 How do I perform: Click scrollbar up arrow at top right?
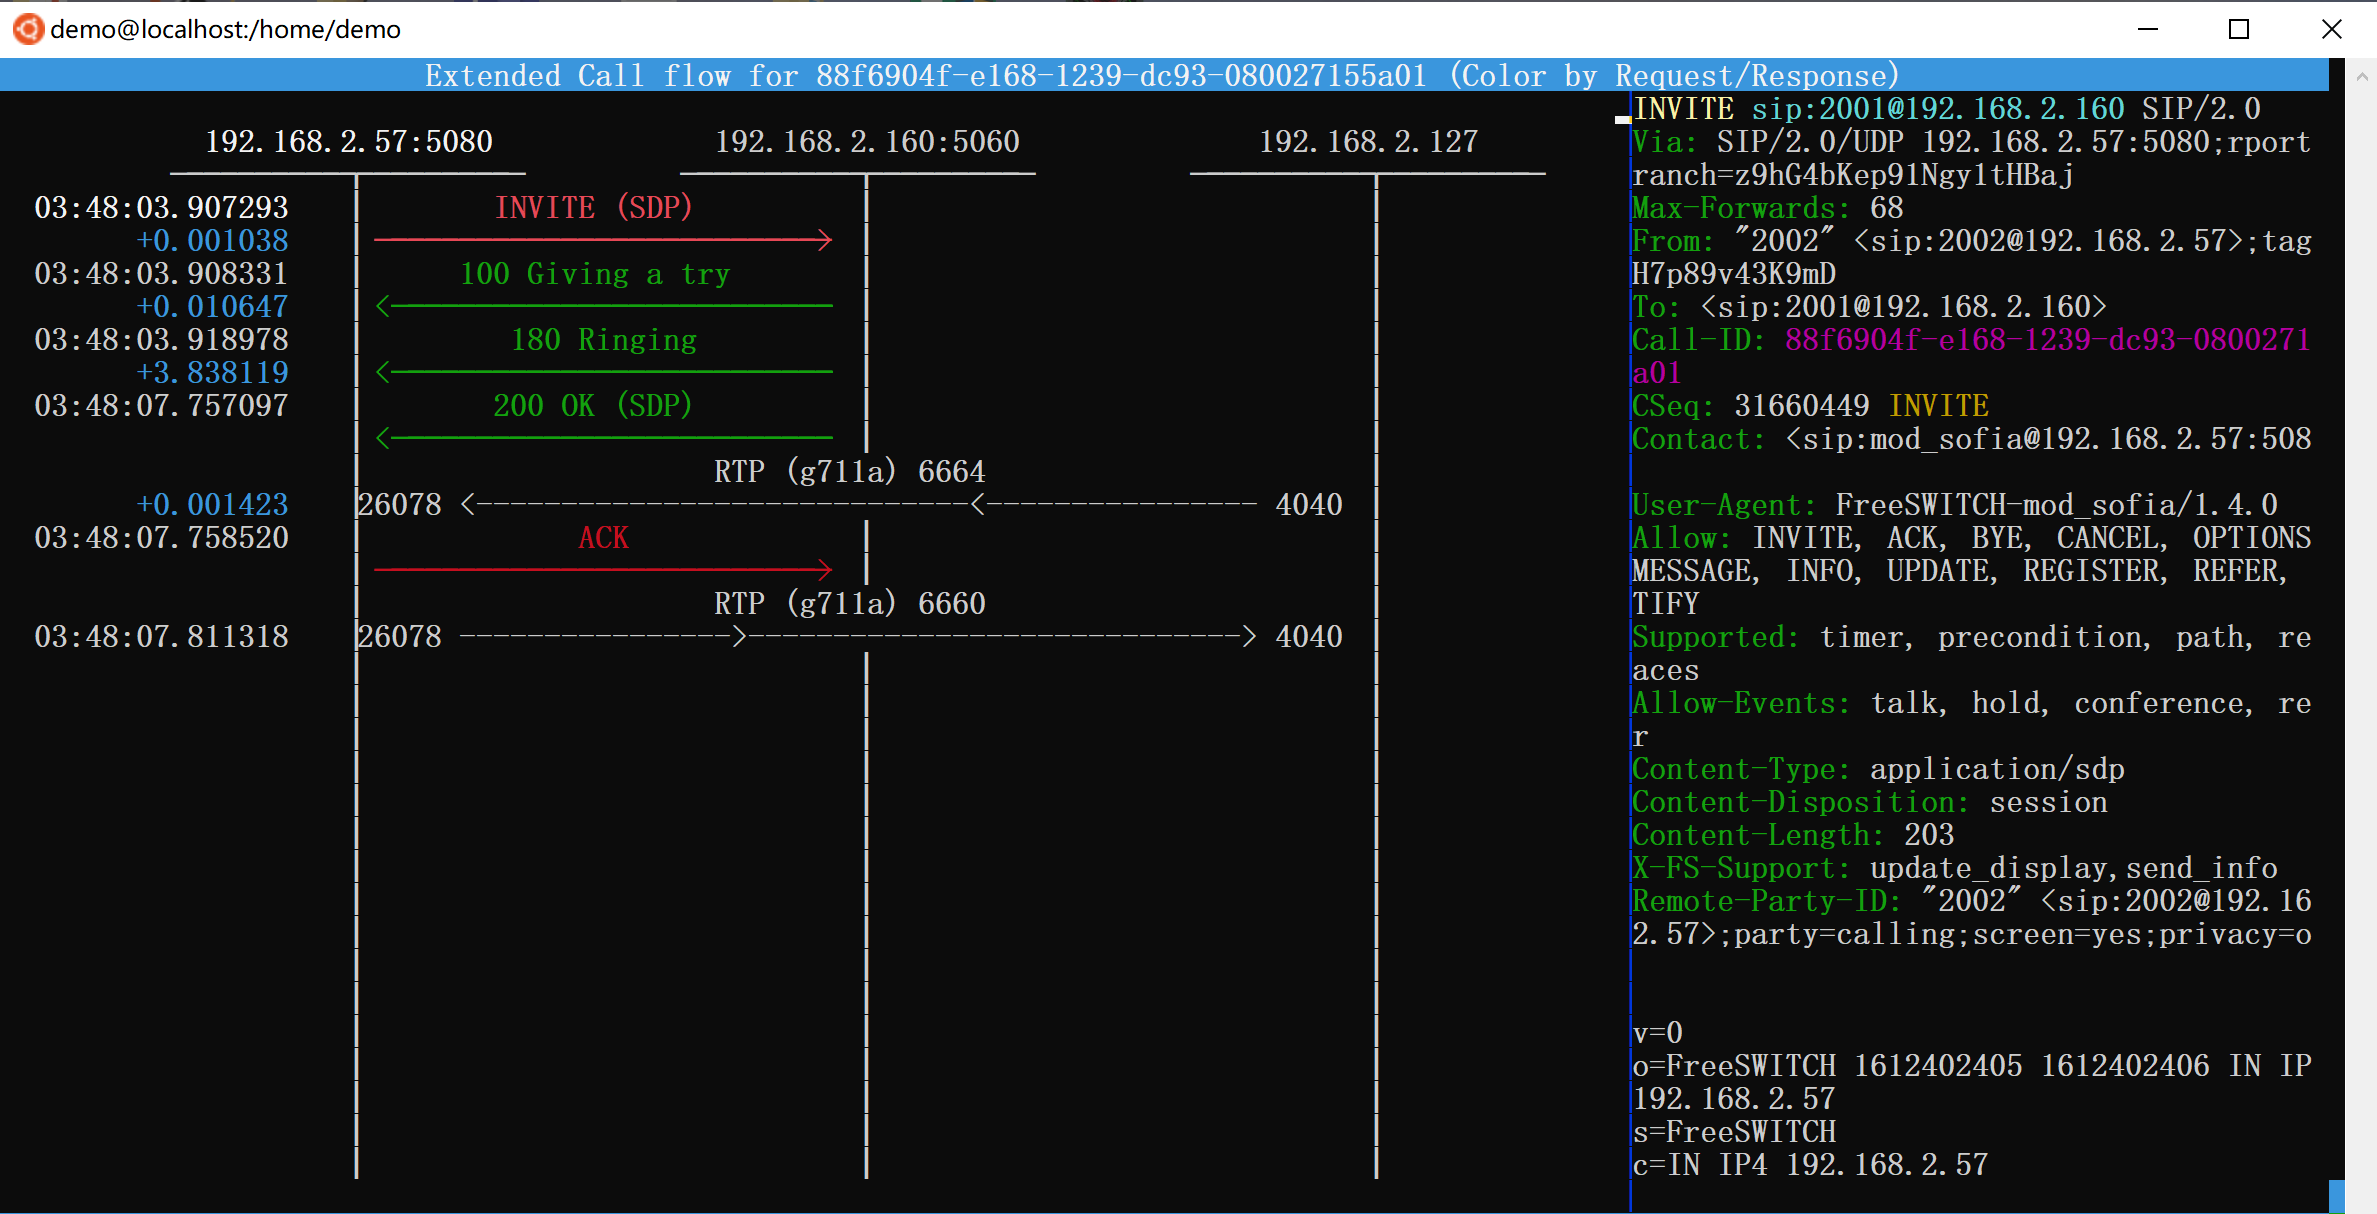click(2361, 76)
